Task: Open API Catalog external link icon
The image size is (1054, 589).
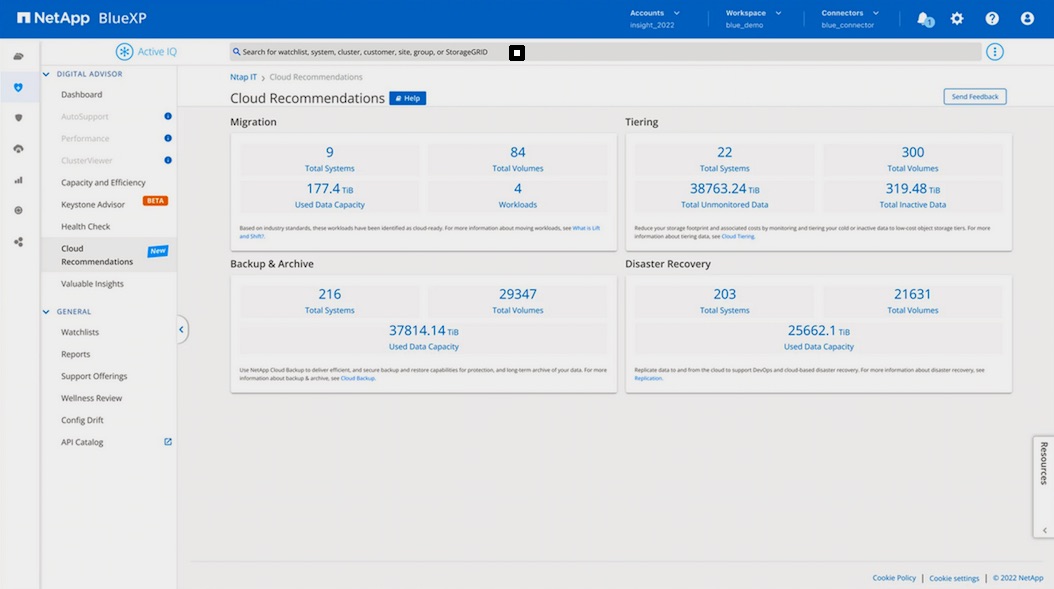Action: [x=168, y=442]
